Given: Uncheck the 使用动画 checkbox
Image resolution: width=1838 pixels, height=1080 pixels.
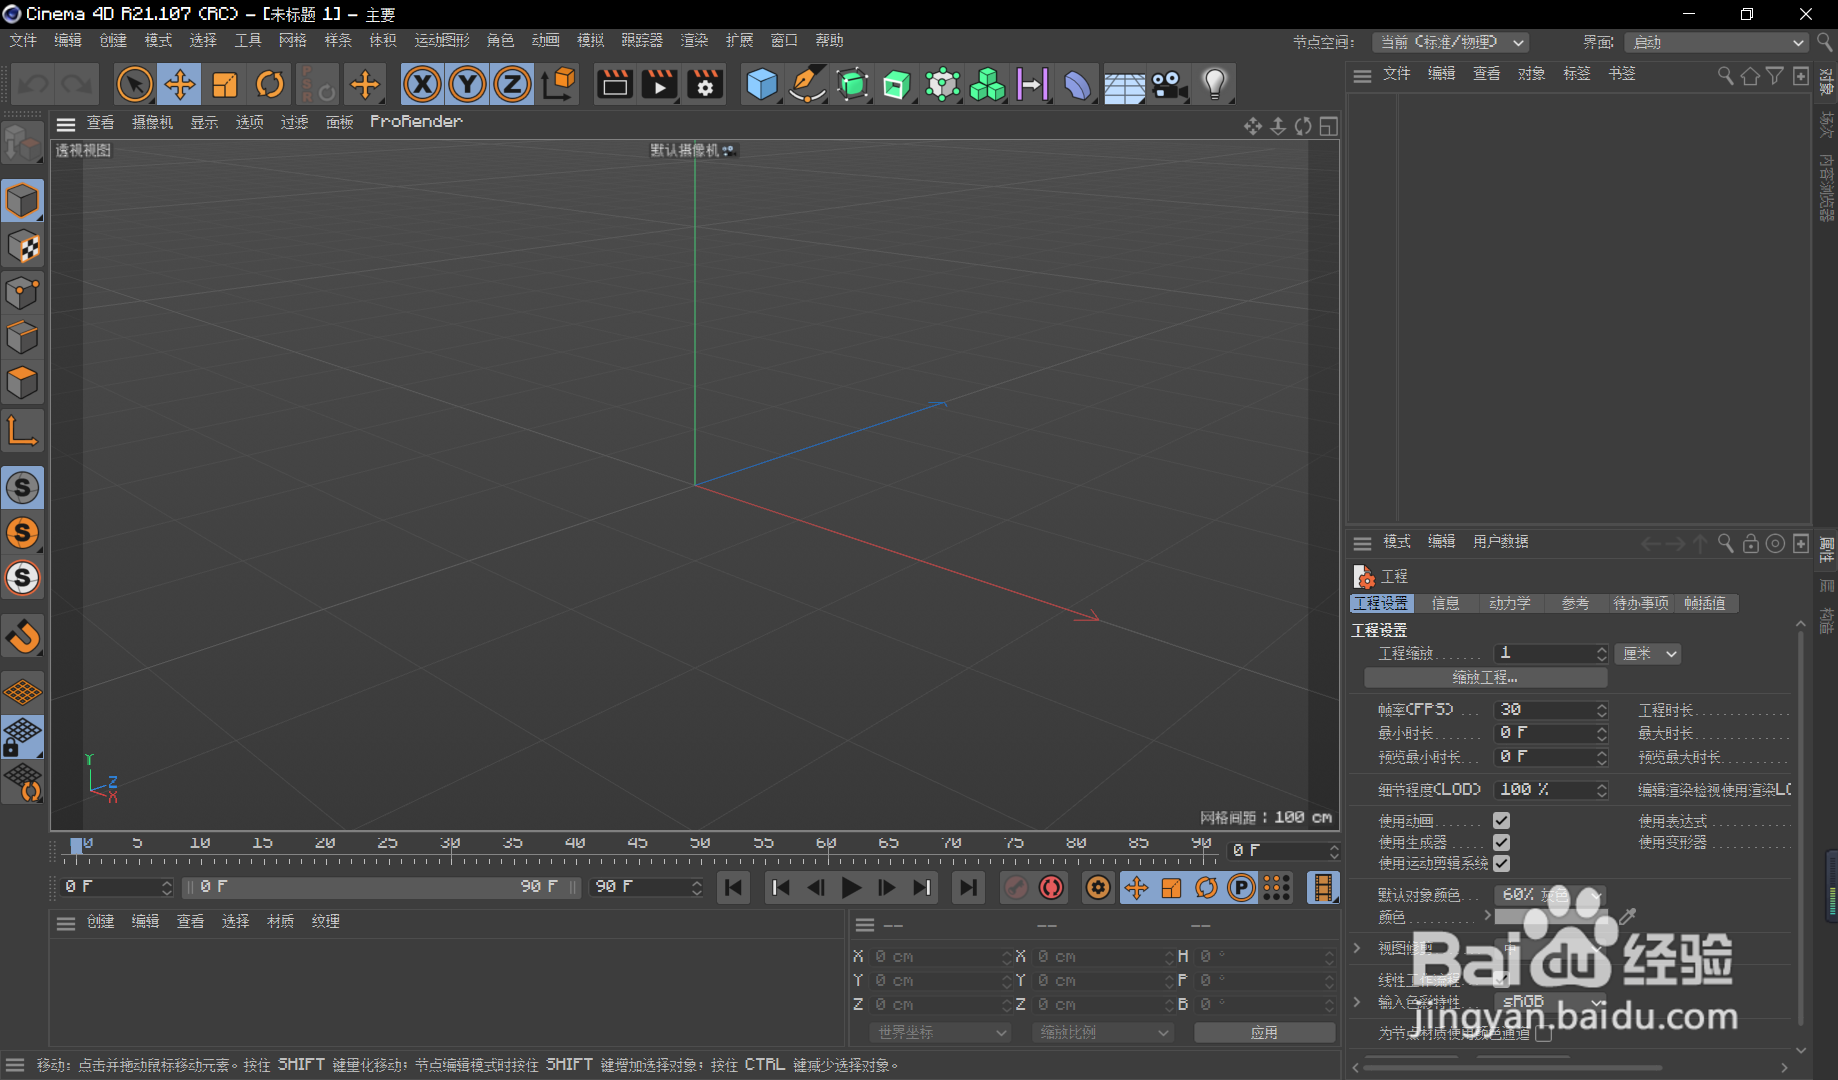Looking at the screenshot, I should pos(1501,821).
